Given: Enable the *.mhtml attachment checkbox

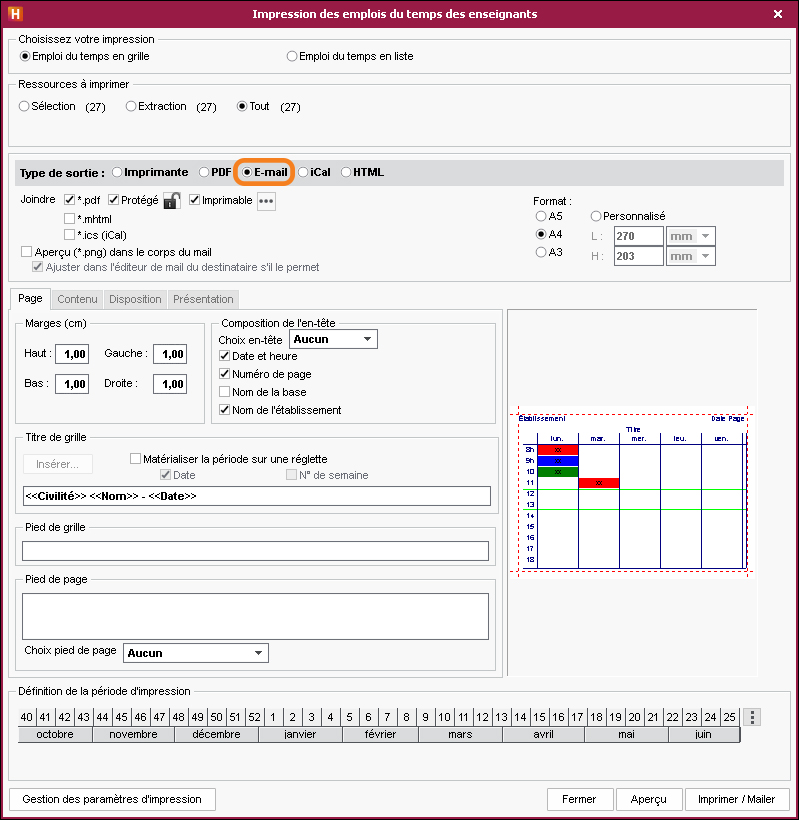Looking at the screenshot, I should tap(70, 219).
